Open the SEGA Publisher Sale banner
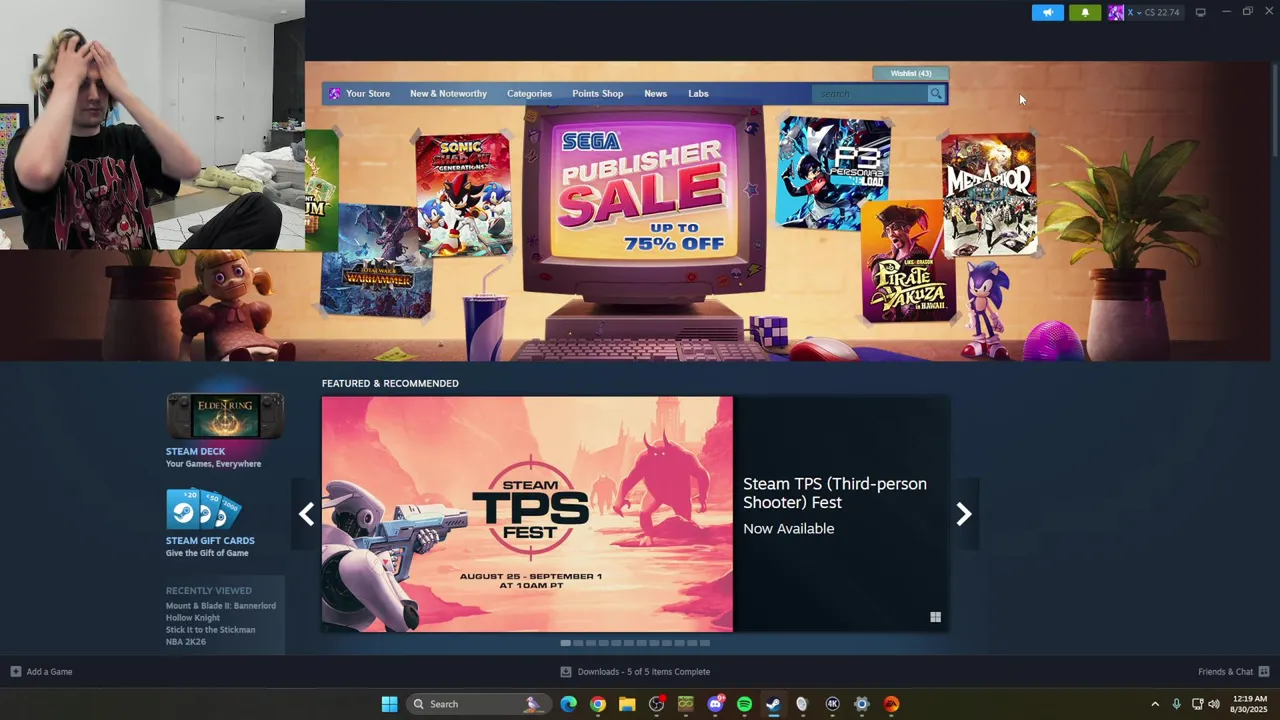Screen dimensions: 1280x720 tap(643, 195)
